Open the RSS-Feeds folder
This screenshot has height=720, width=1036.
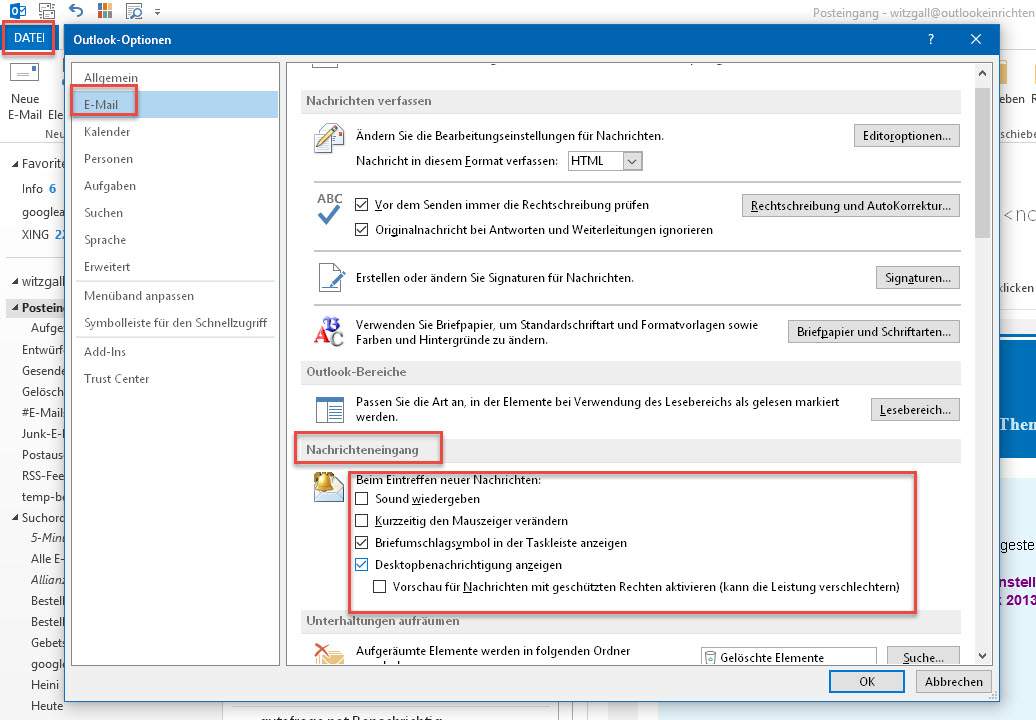(x=42, y=476)
